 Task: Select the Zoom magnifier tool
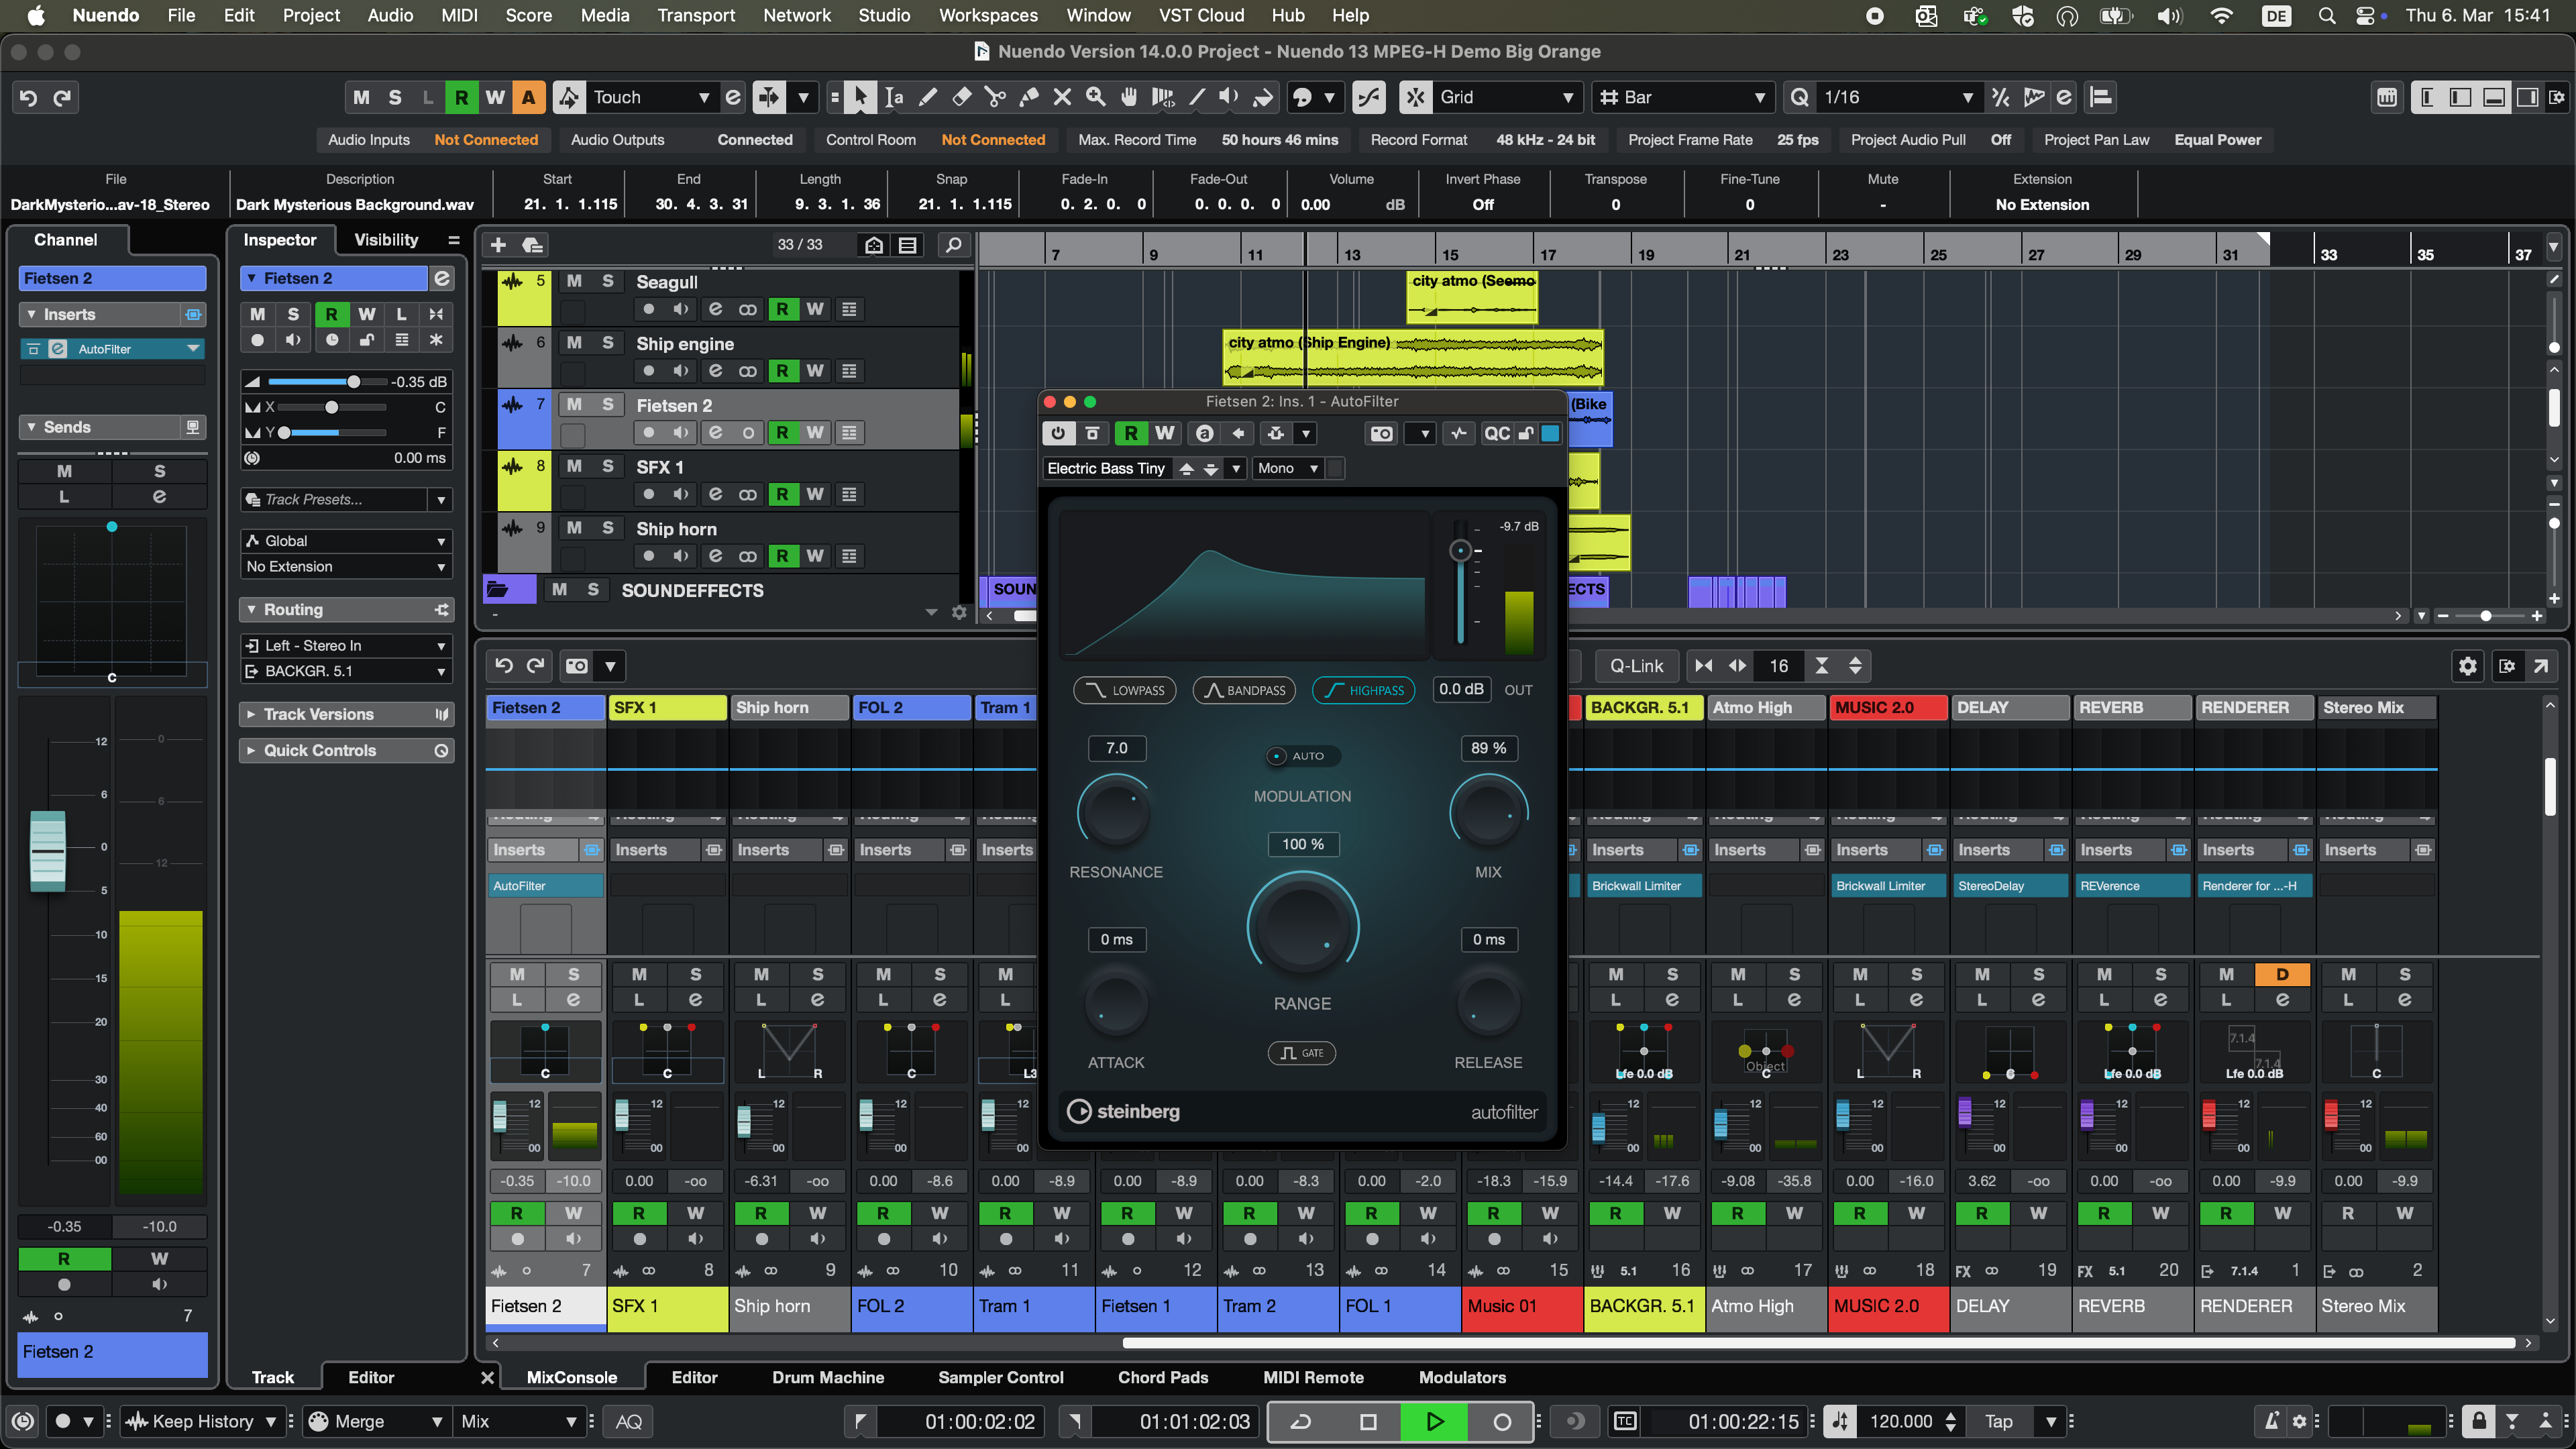1096,97
